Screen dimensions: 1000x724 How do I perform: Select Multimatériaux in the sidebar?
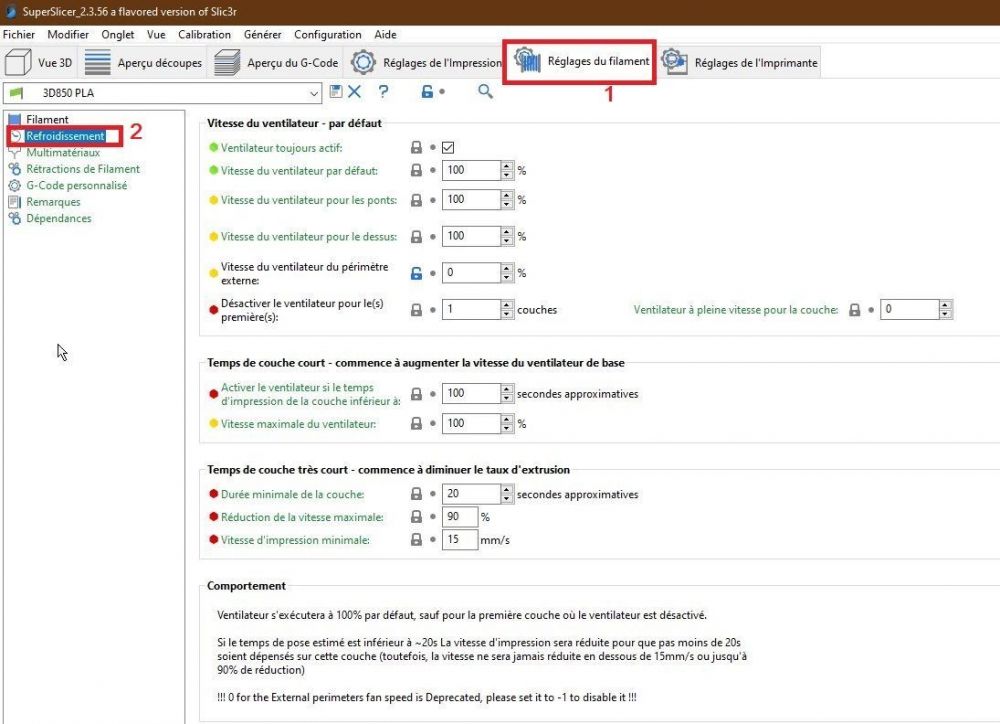[62, 152]
